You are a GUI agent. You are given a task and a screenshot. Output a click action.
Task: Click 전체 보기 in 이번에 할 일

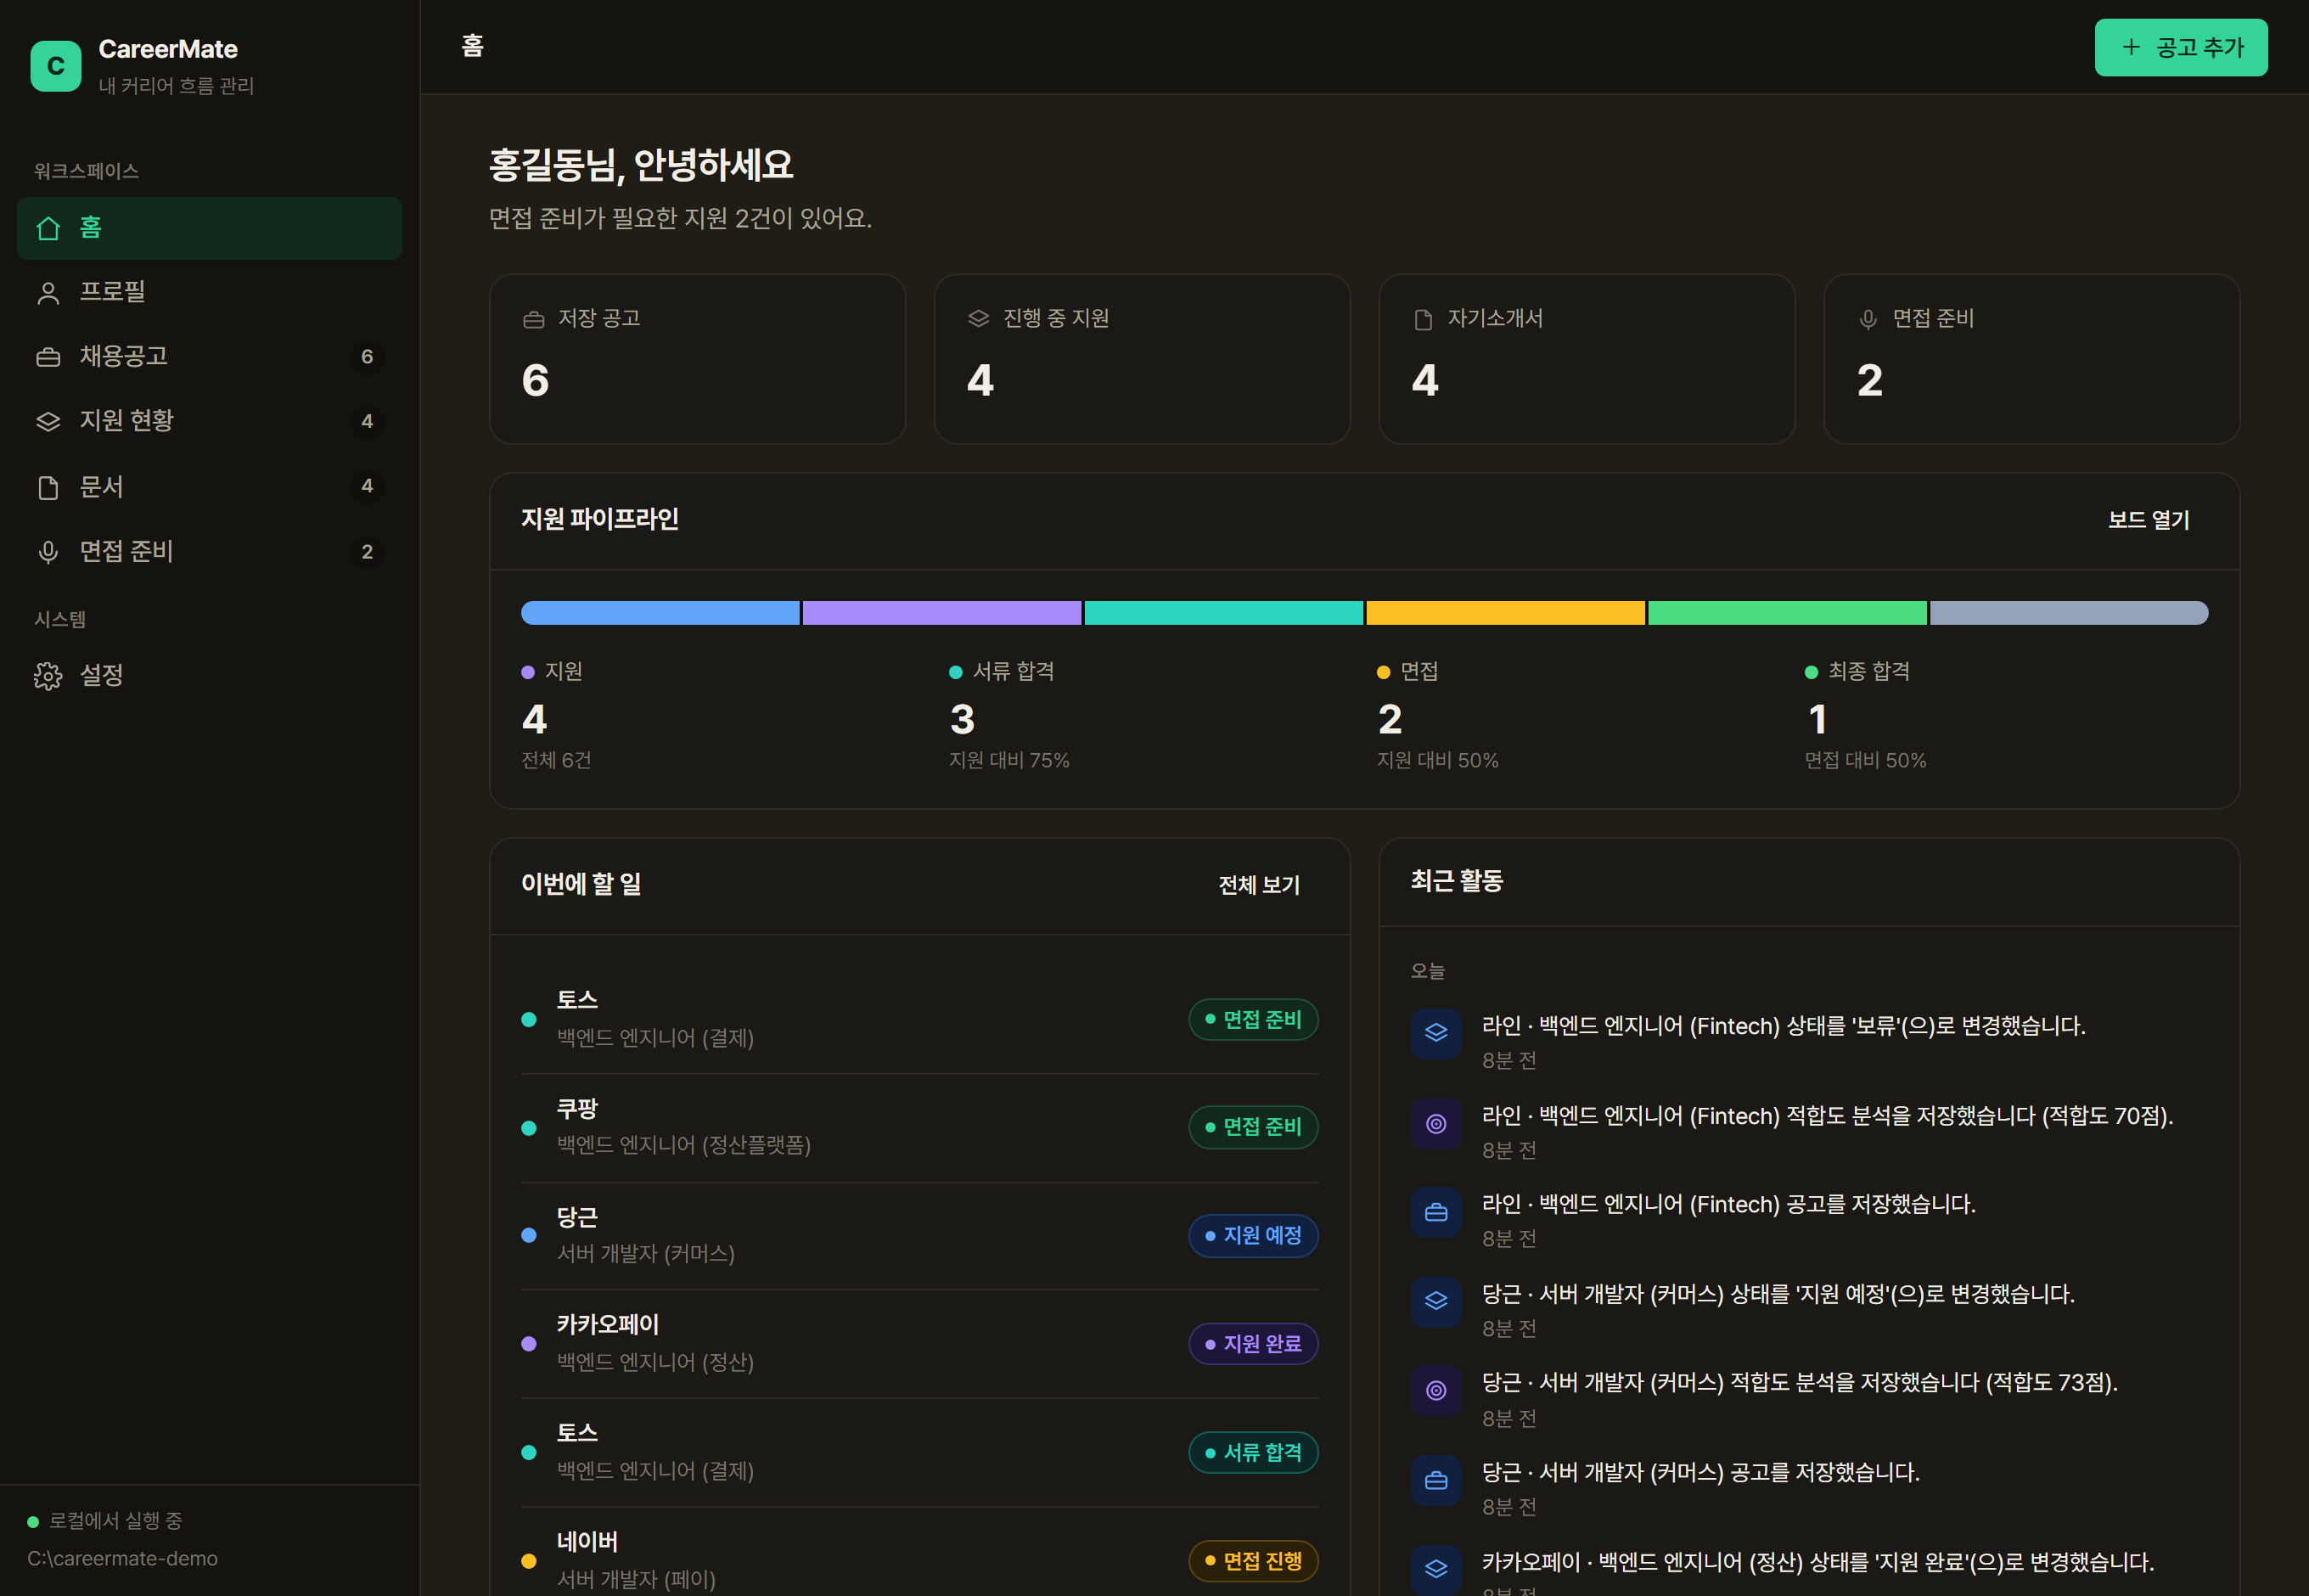[1259, 885]
